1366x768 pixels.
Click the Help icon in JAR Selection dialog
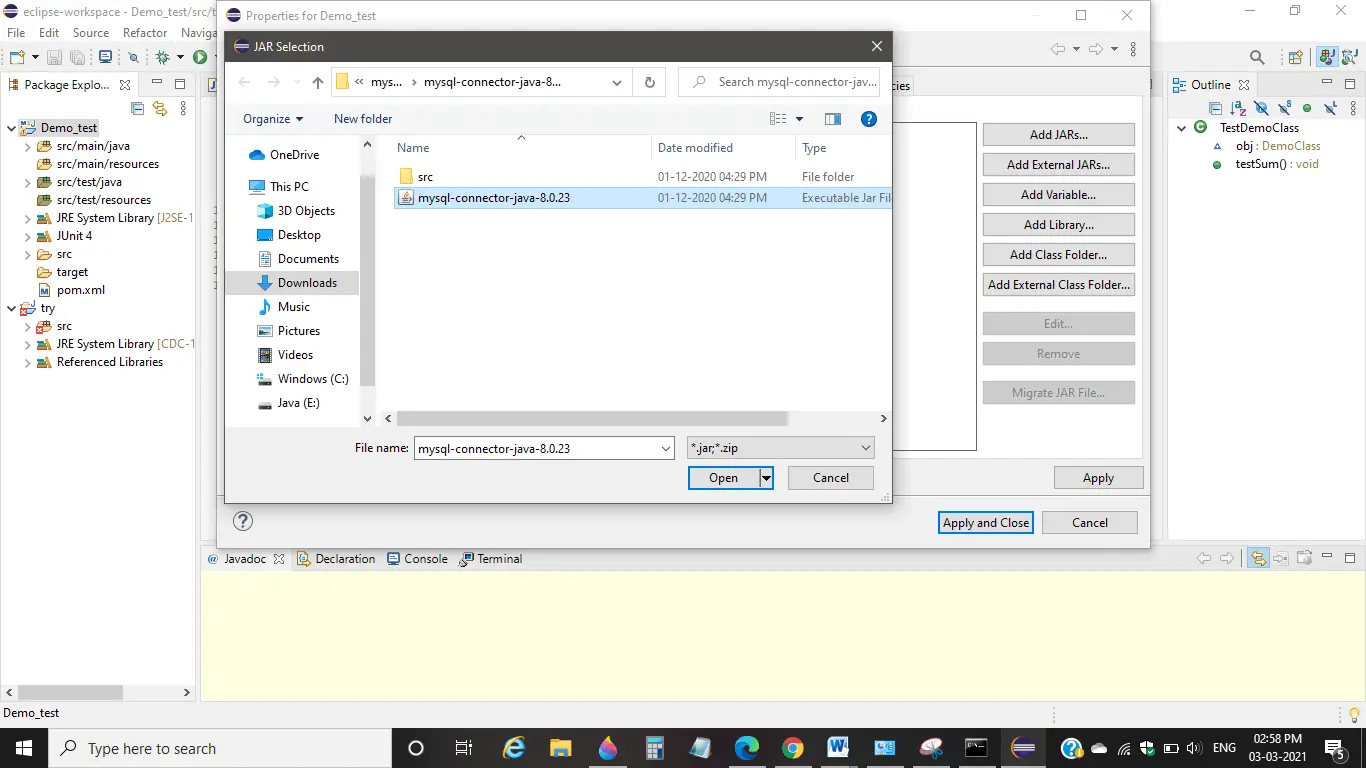869,119
